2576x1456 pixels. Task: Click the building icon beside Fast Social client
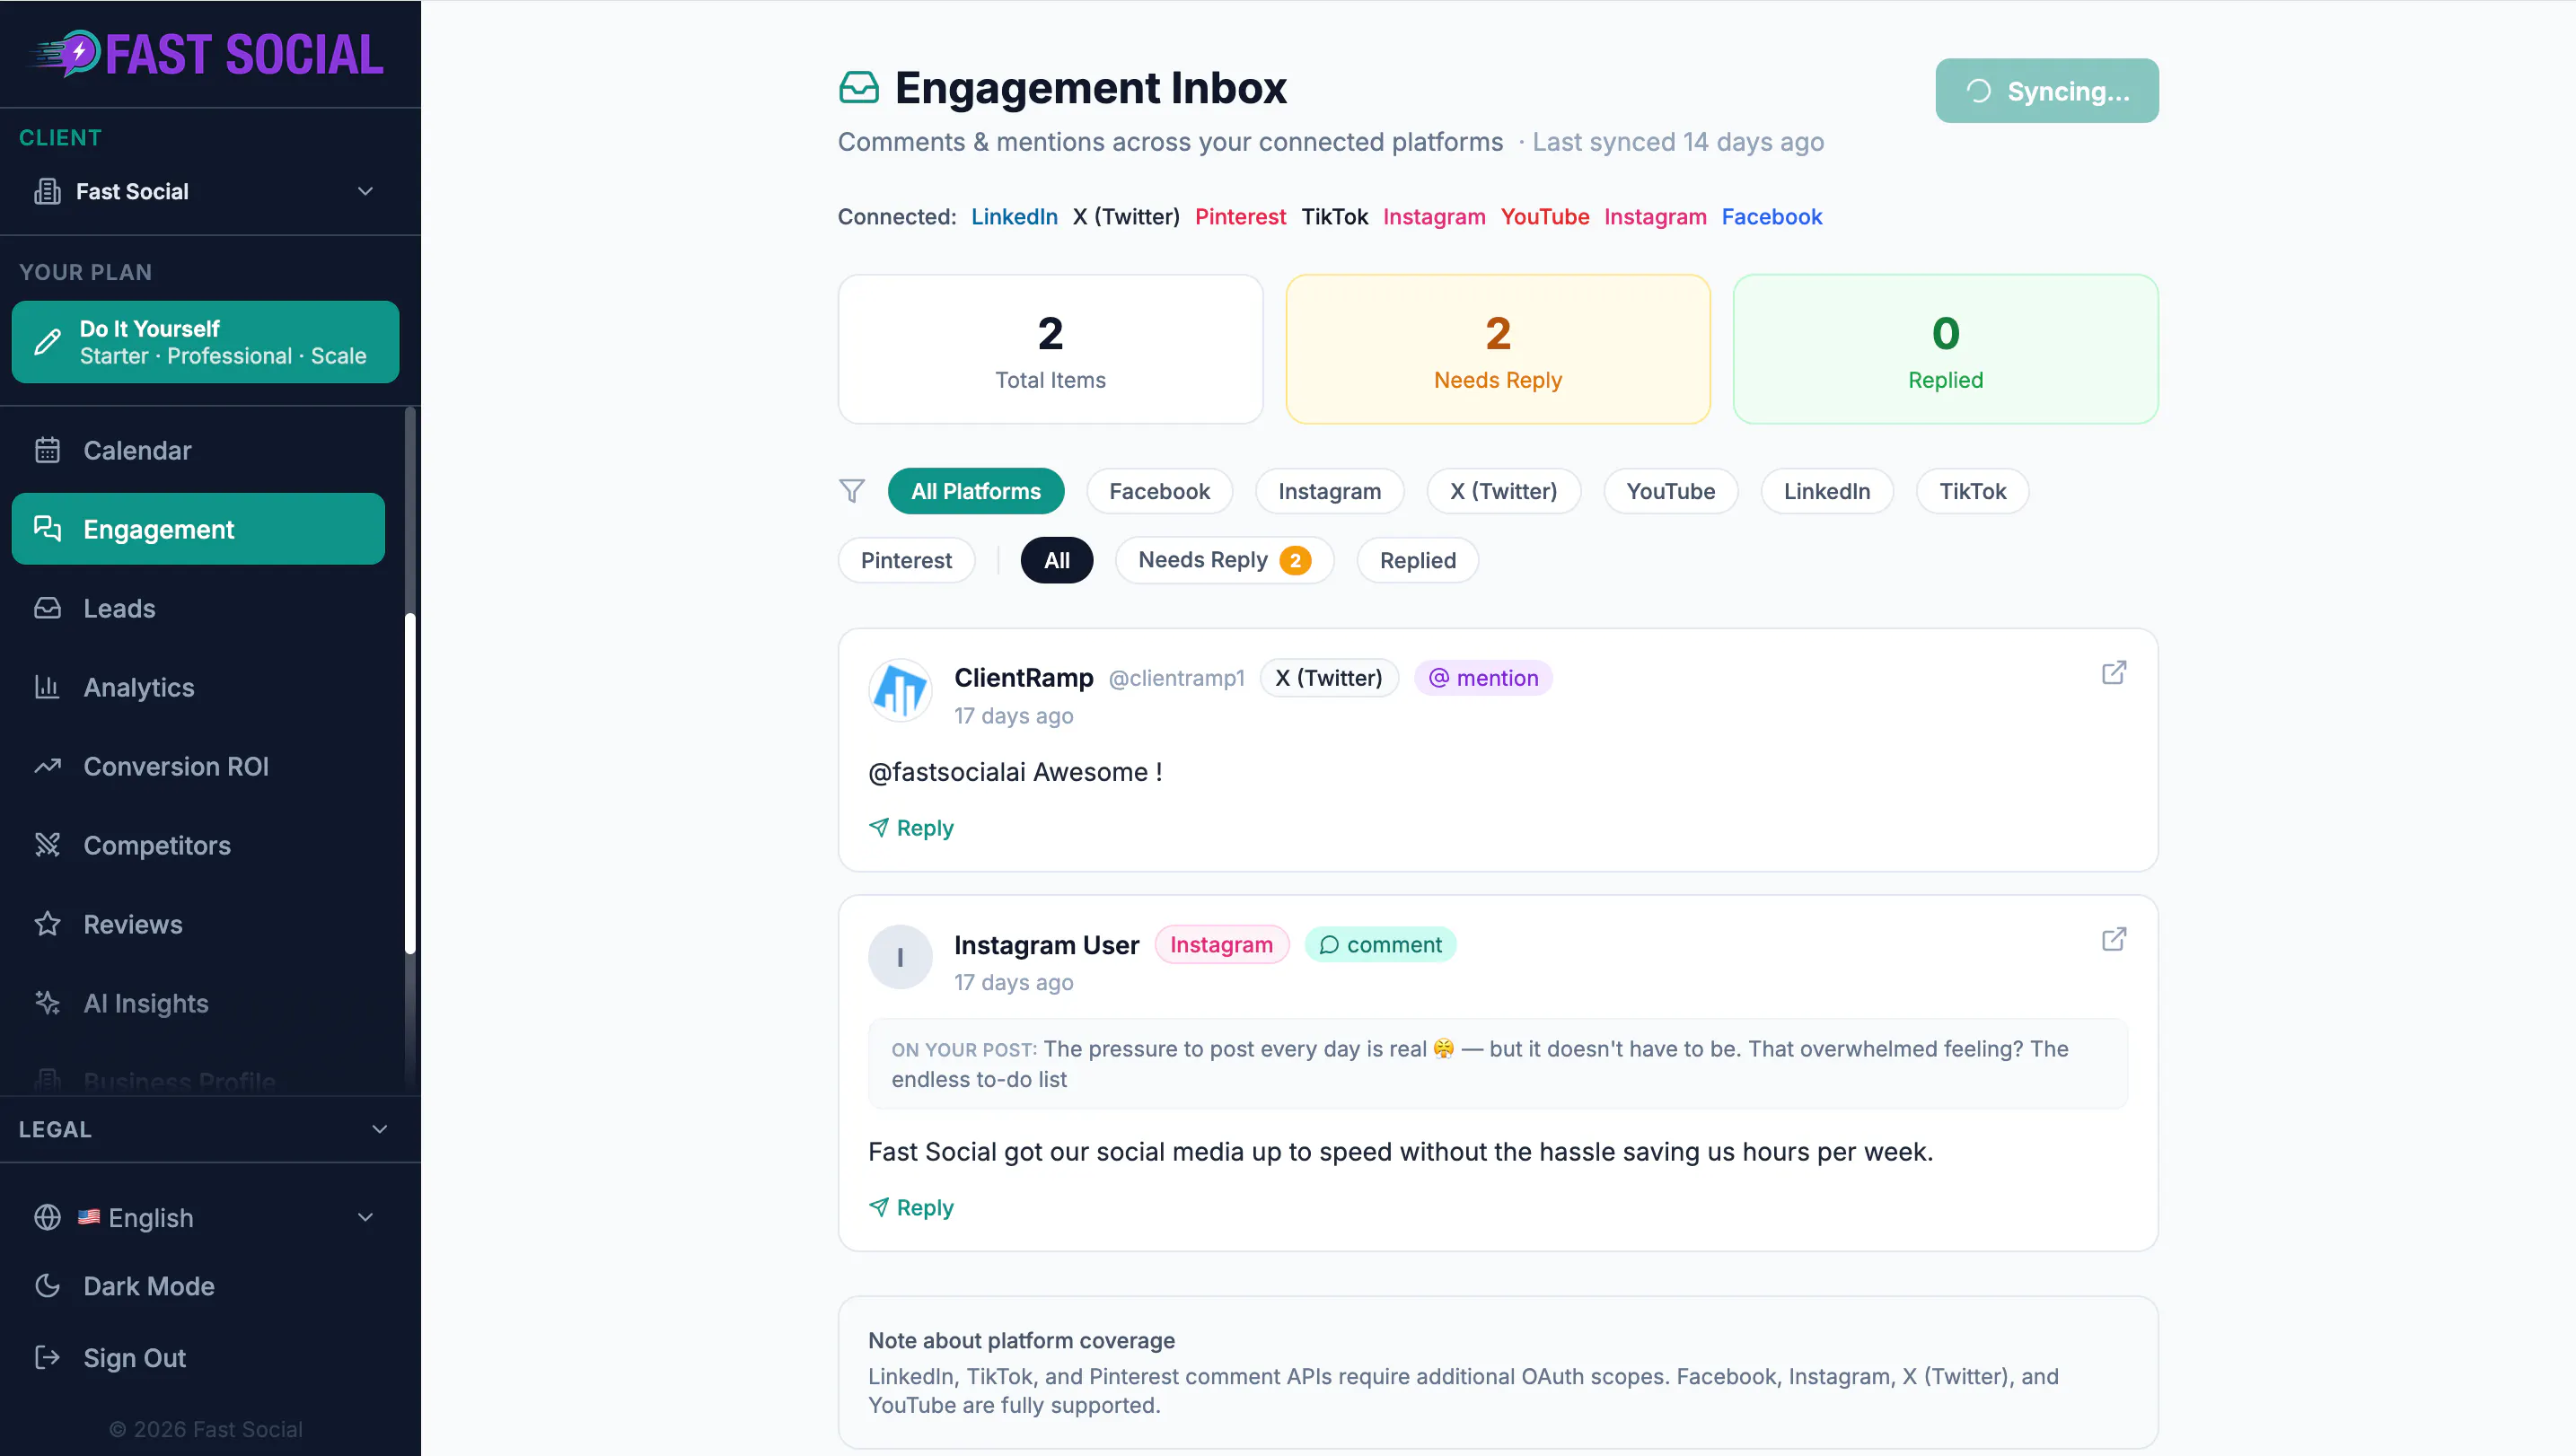tap(47, 191)
